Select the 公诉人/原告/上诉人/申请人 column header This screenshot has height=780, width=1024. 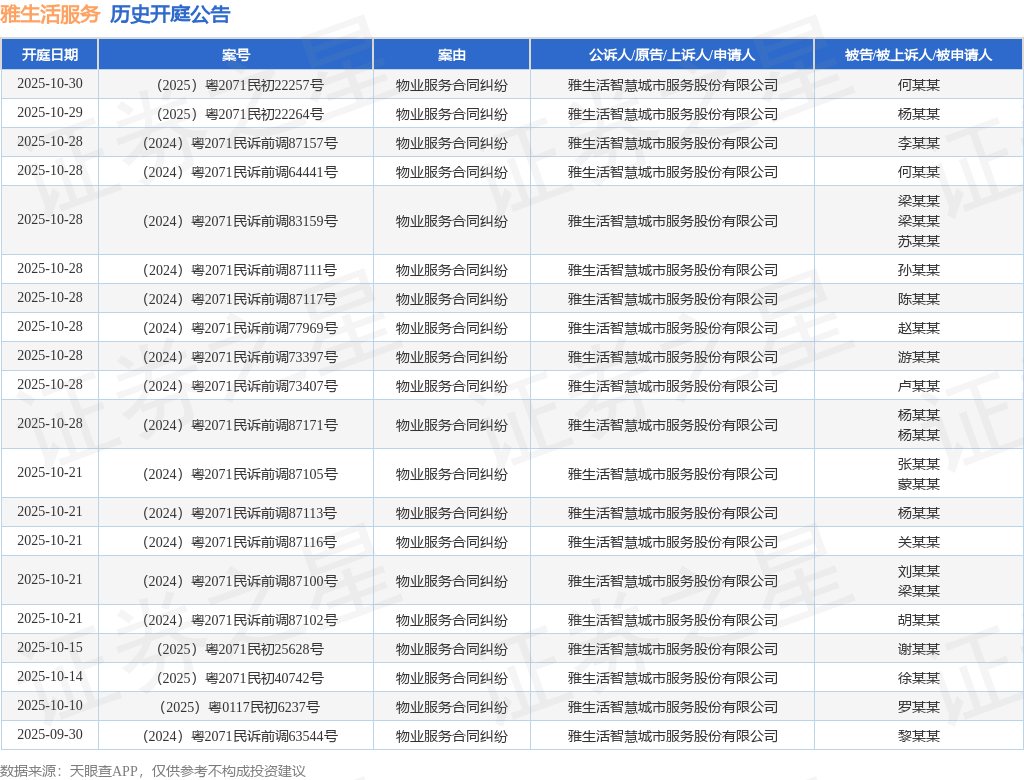(672, 55)
